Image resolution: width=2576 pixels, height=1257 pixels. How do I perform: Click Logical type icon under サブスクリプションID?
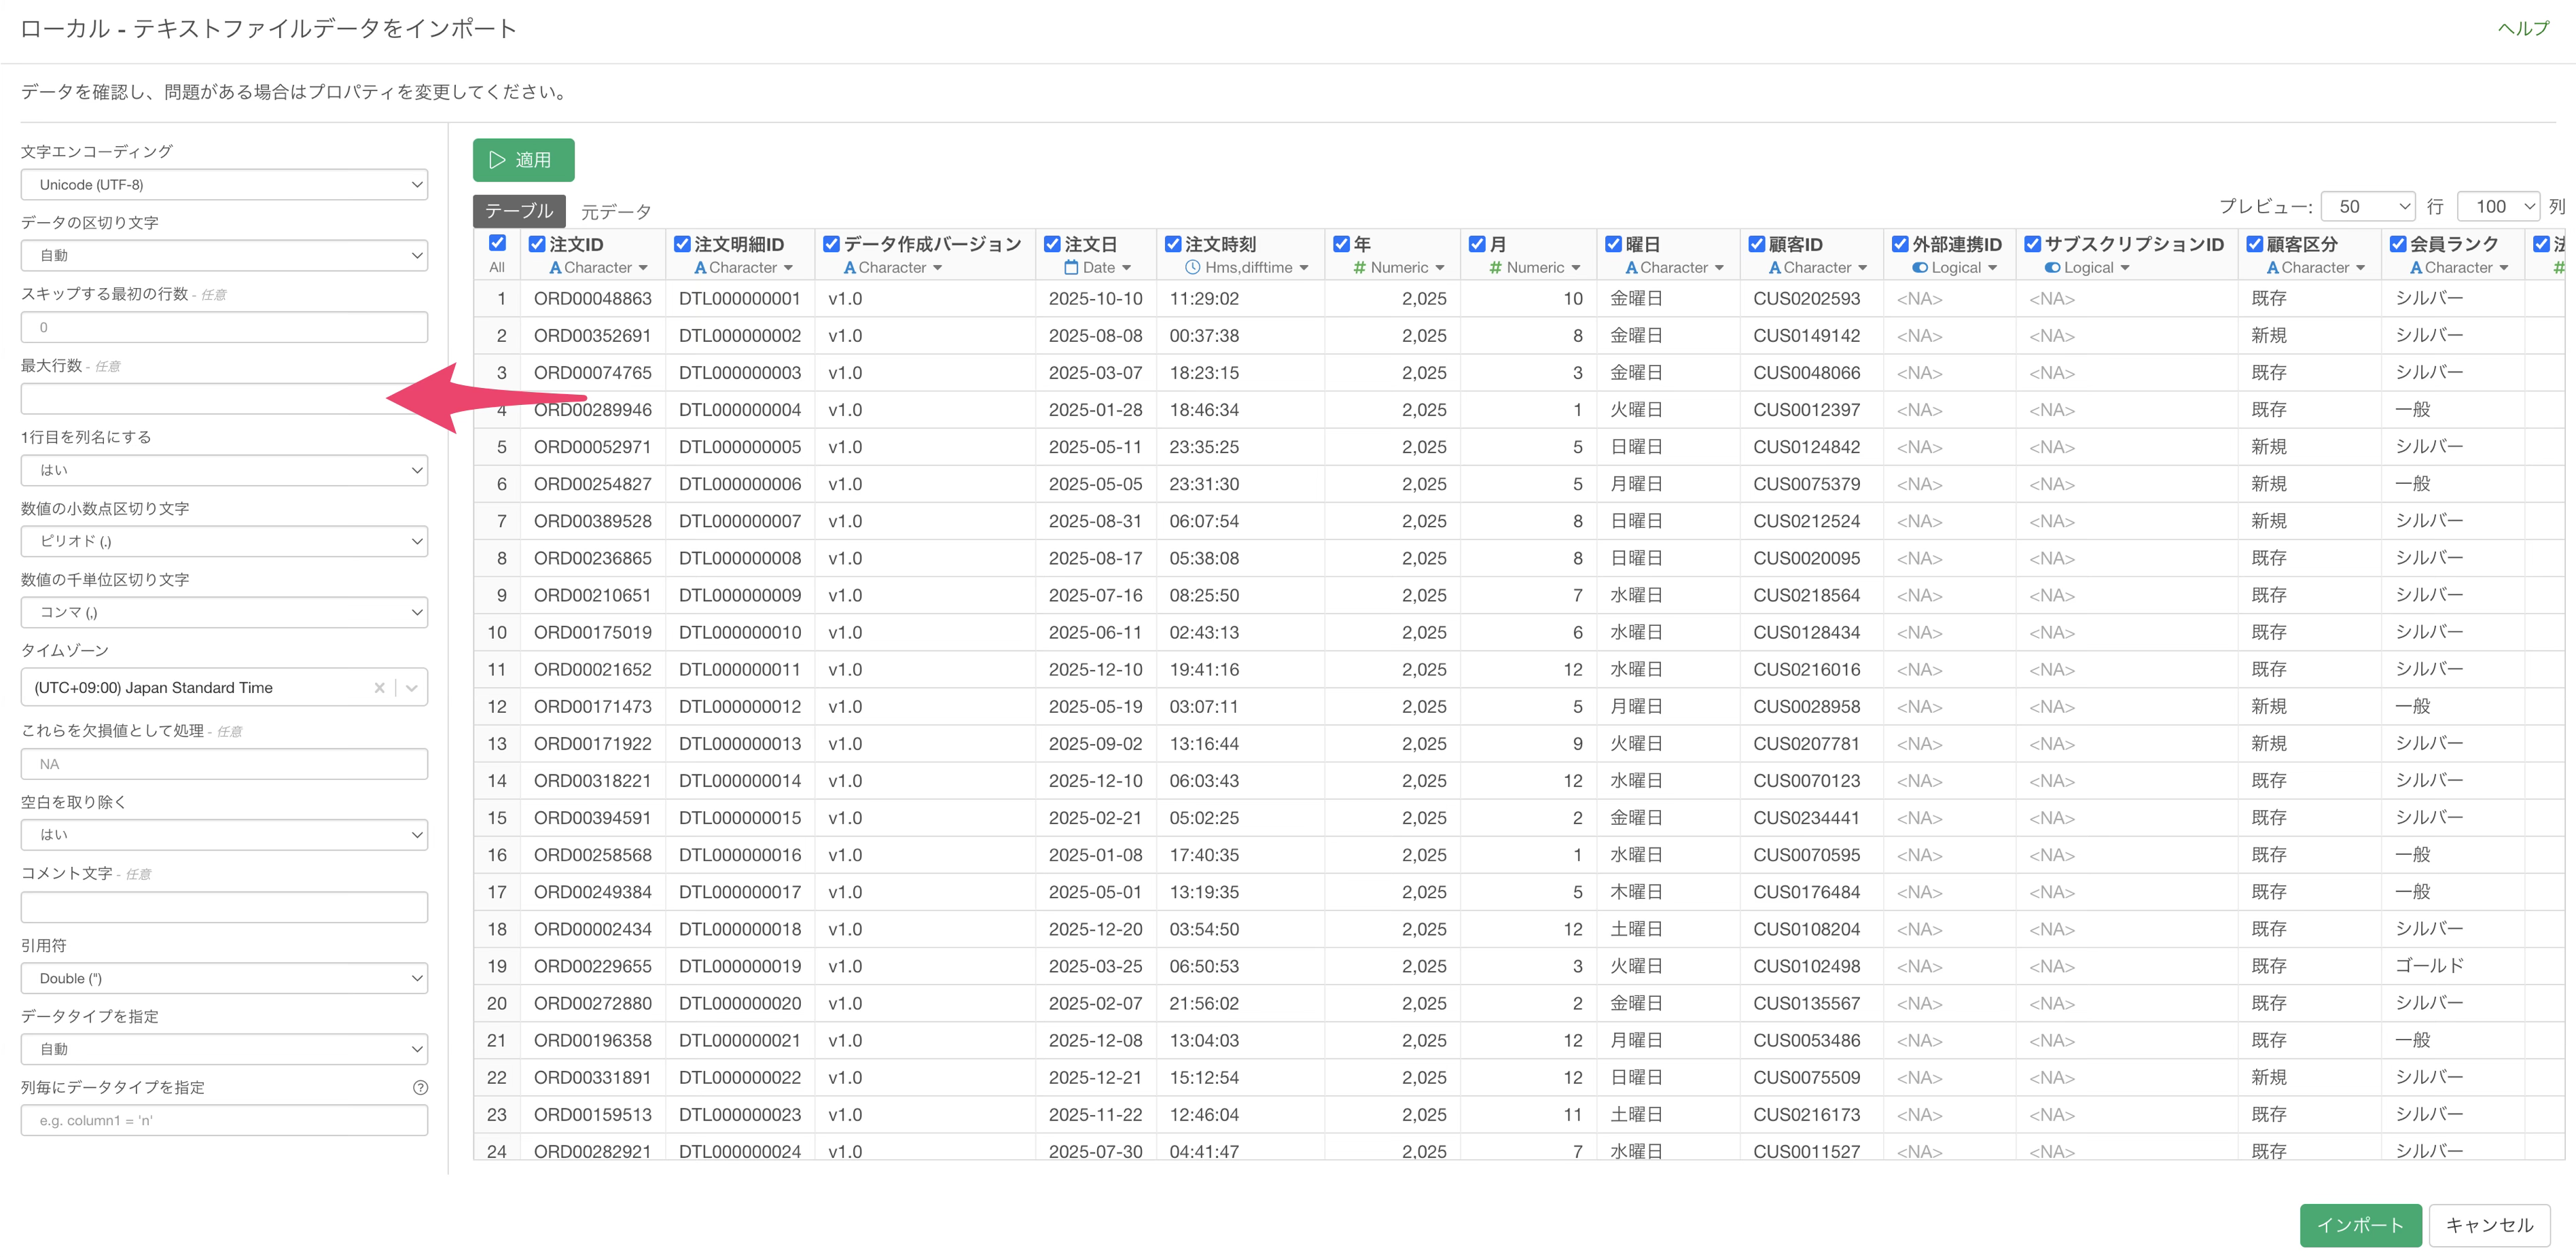click(x=2052, y=268)
